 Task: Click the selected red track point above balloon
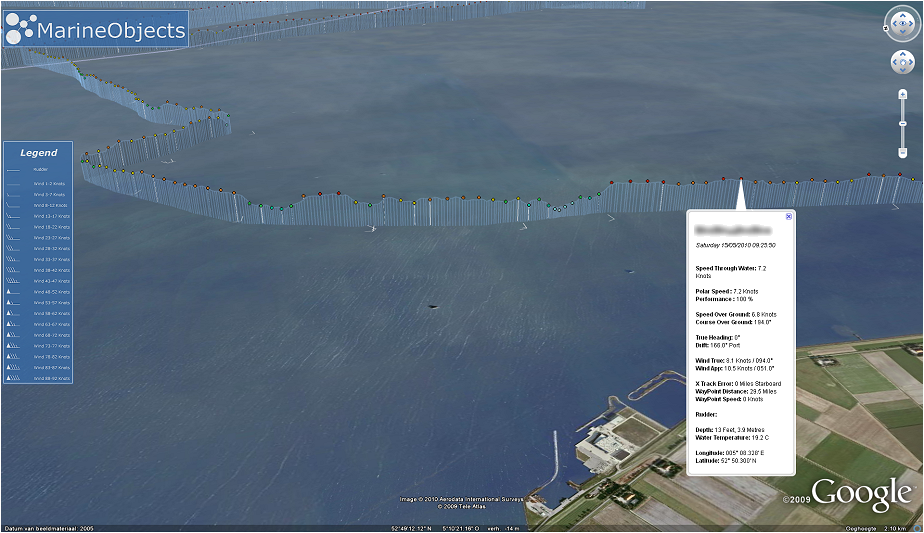(741, 178)
